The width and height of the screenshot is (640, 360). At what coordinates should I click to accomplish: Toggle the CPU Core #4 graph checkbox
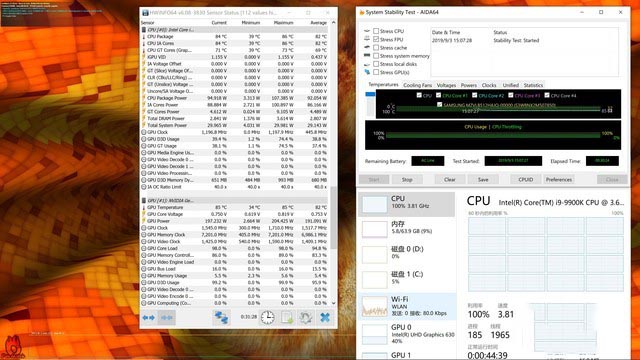point(547,95)
